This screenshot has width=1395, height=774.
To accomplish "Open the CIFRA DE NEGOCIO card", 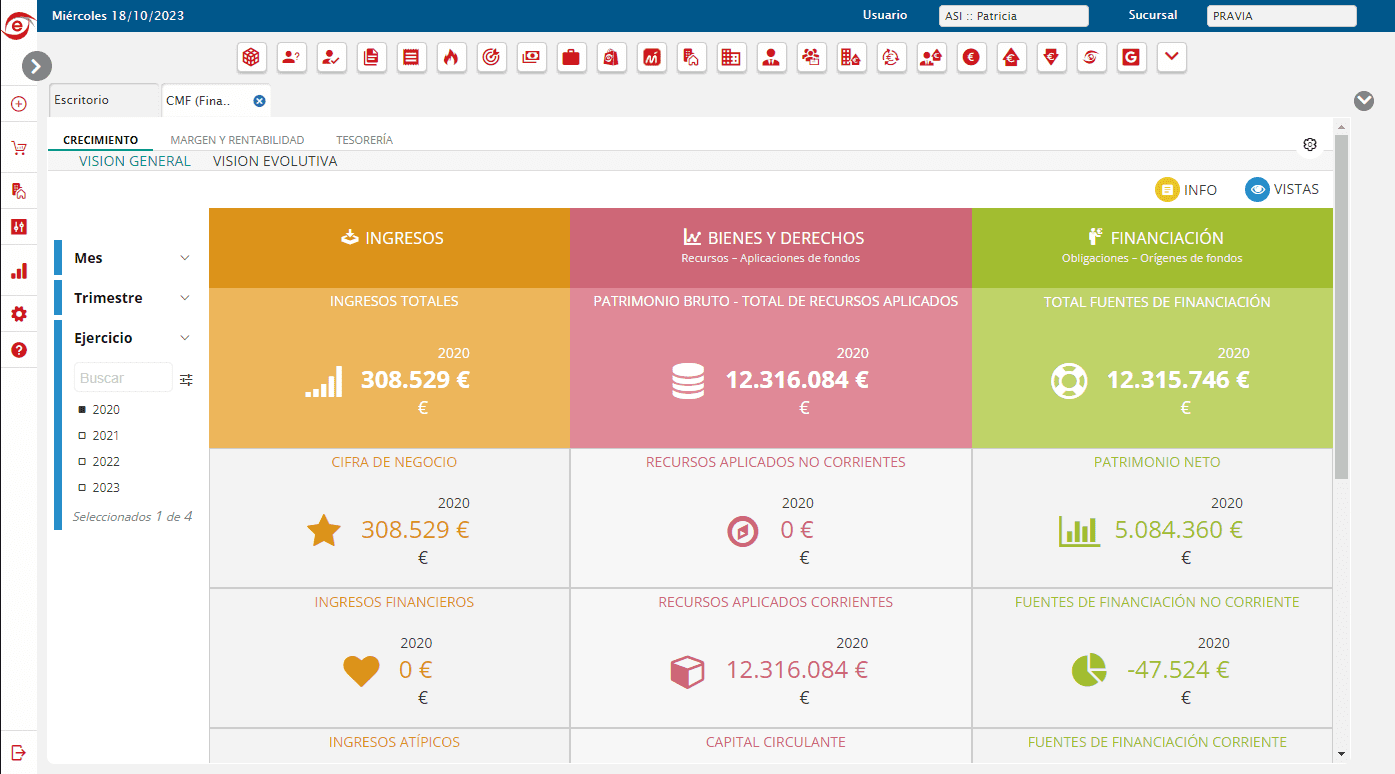I will point(390,518).
